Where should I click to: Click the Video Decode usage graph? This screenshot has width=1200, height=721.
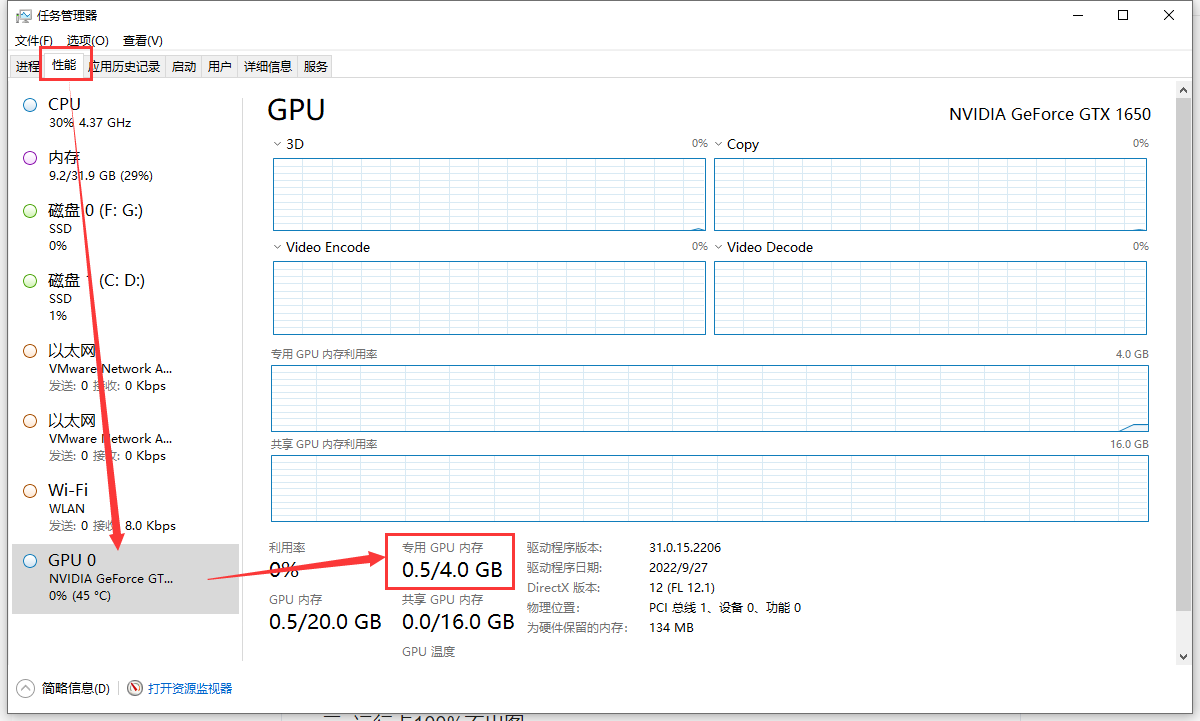[930, 298]
